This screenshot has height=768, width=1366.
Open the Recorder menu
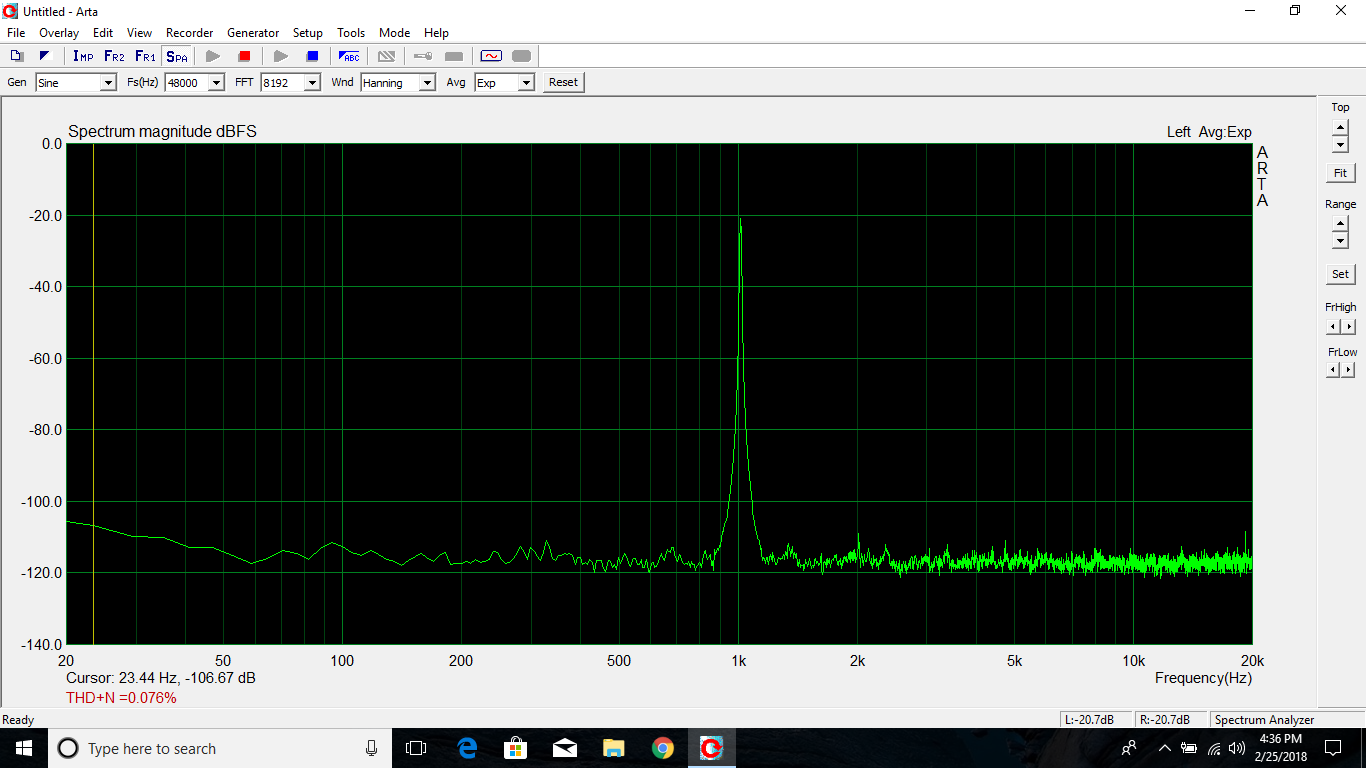(190, 33)
